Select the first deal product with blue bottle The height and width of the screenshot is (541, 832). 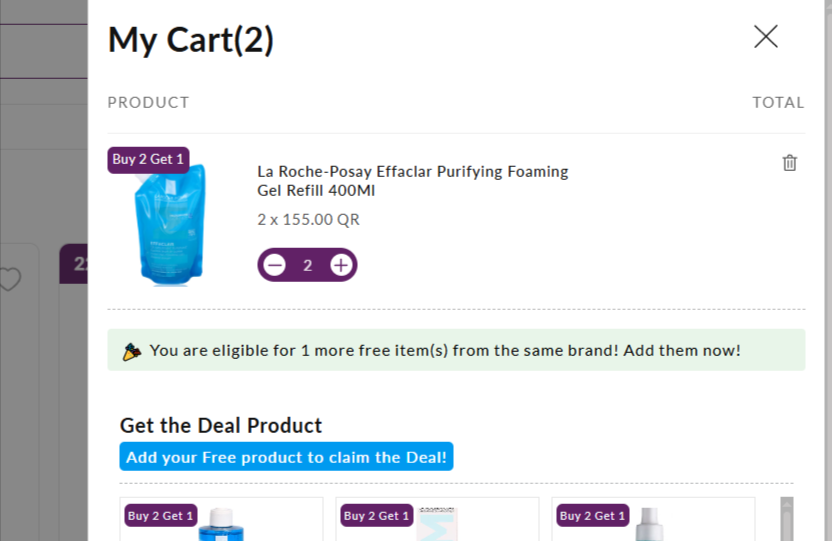[221, 520]
